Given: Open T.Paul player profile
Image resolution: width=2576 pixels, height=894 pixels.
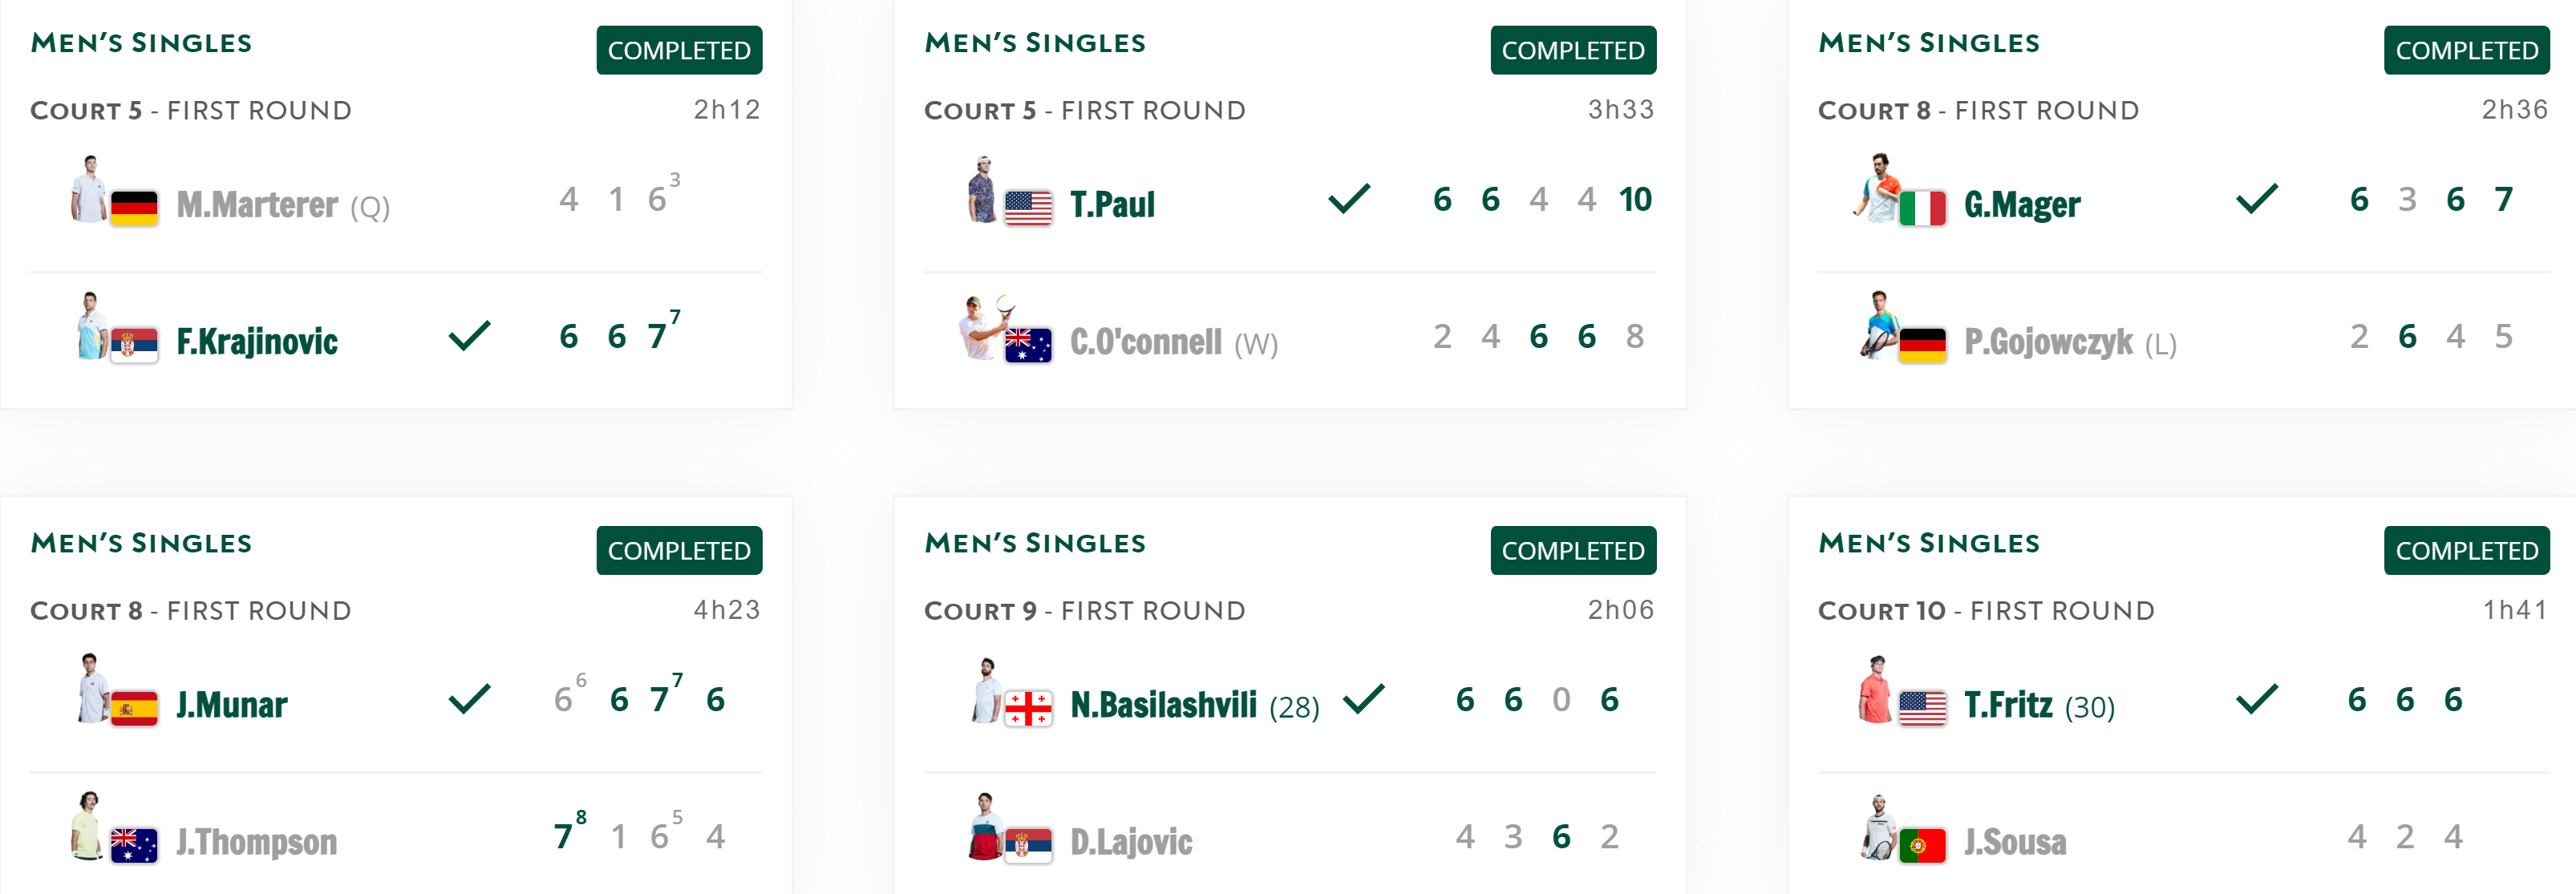Looking at the screenshot, I should coord(1112,204).
